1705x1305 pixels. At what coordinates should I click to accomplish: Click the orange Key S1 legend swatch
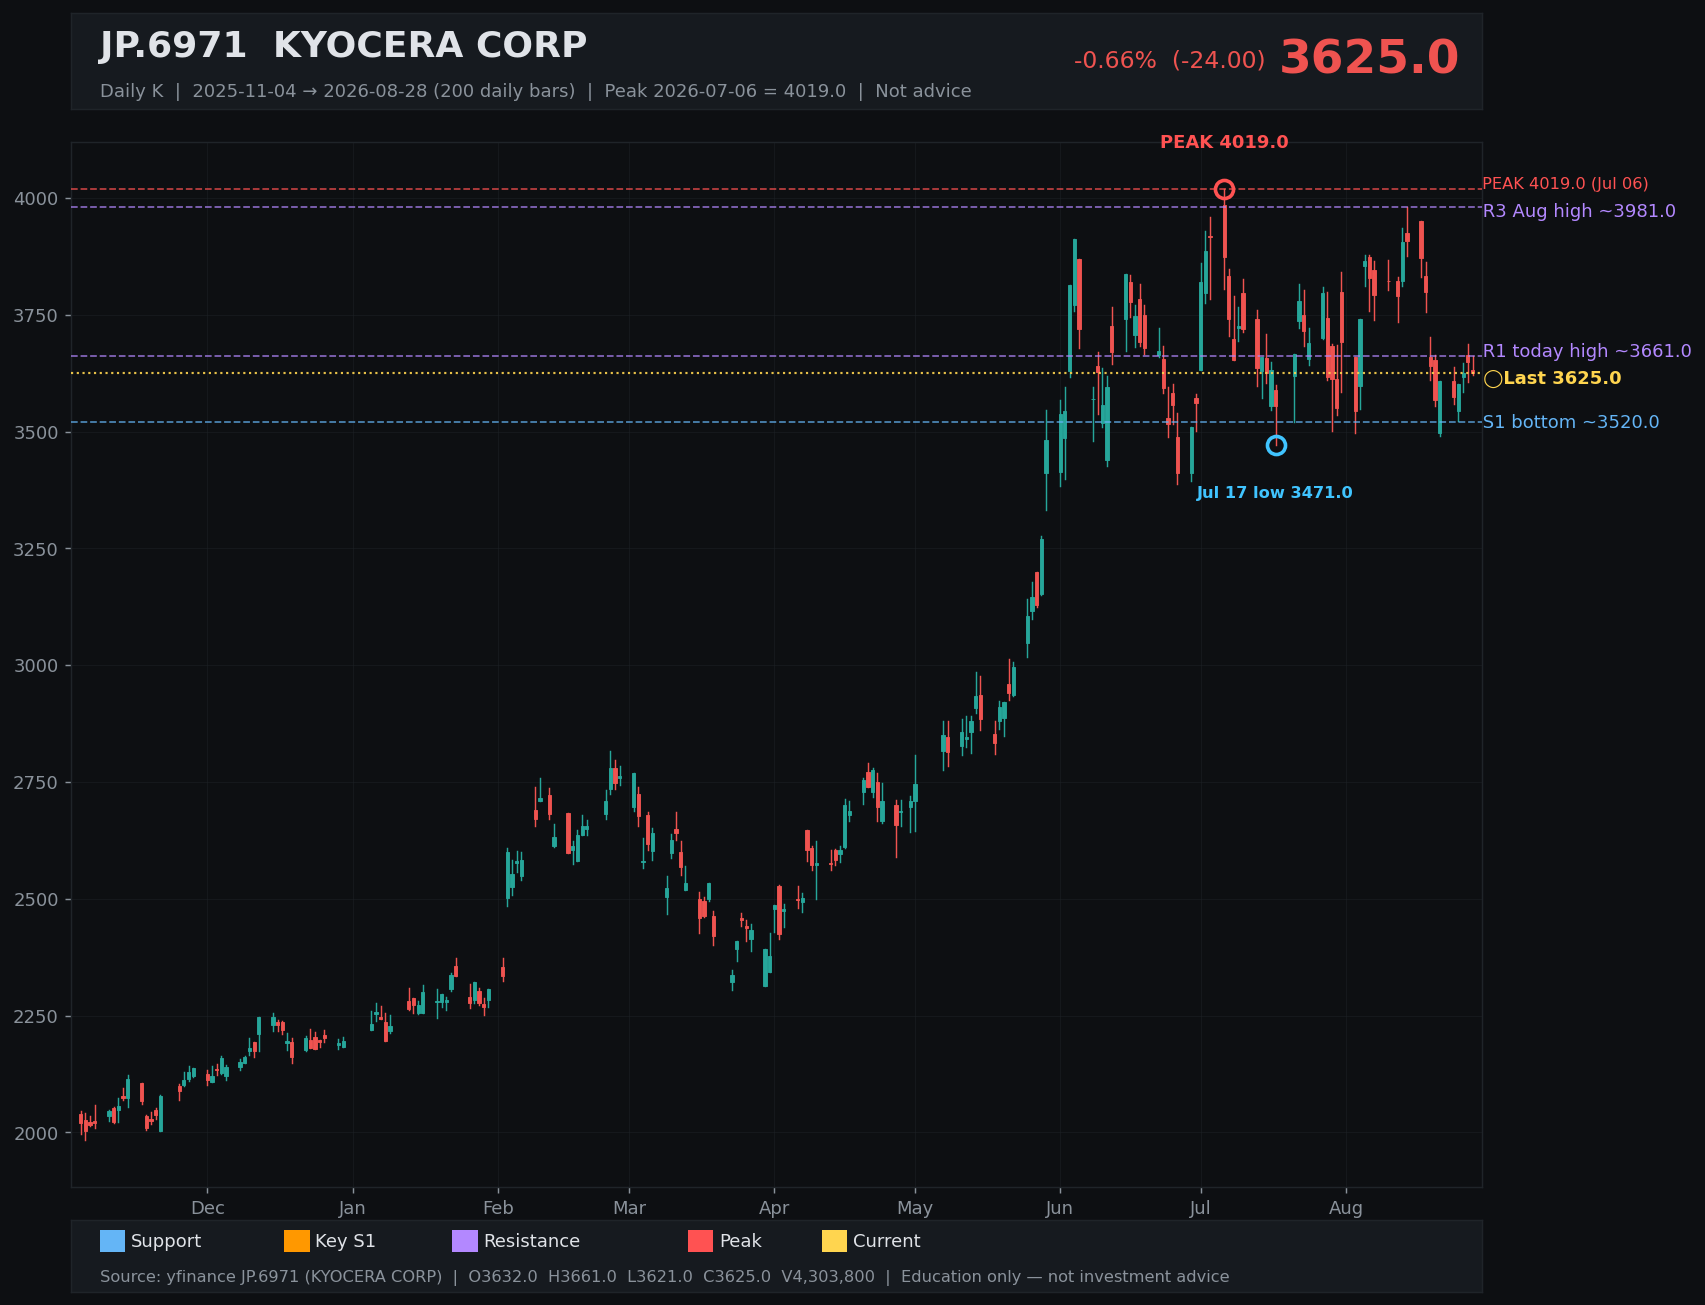coord(297,1241)
